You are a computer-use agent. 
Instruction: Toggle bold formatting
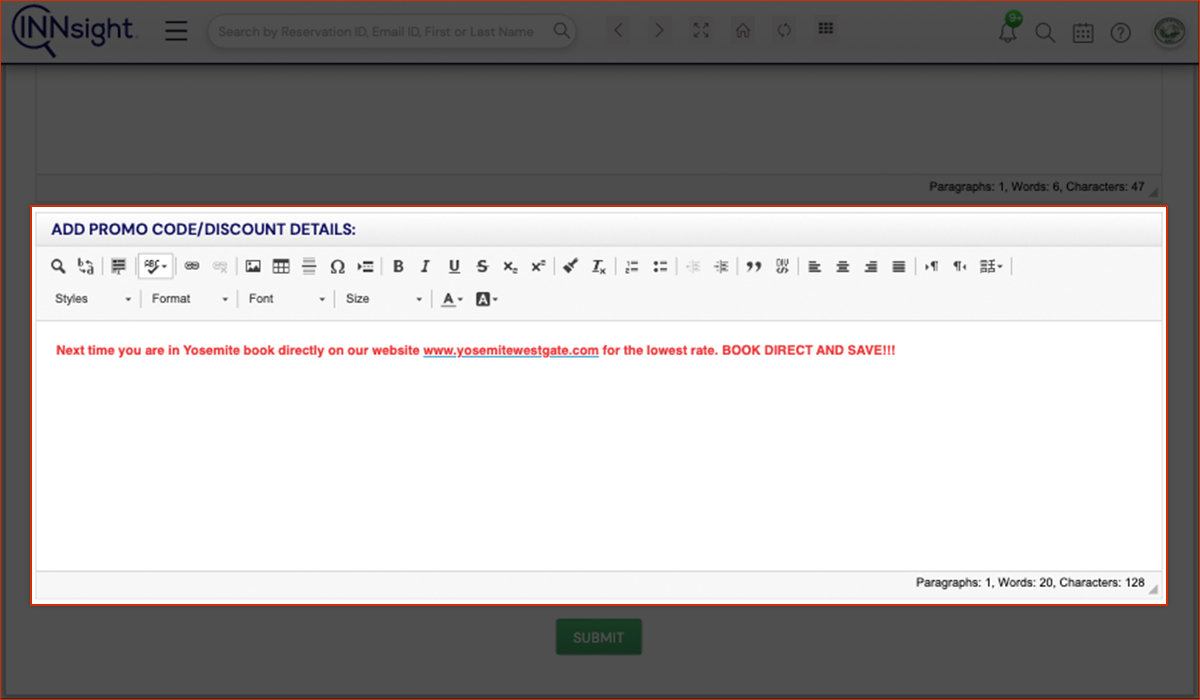click(x=398, y=266)
